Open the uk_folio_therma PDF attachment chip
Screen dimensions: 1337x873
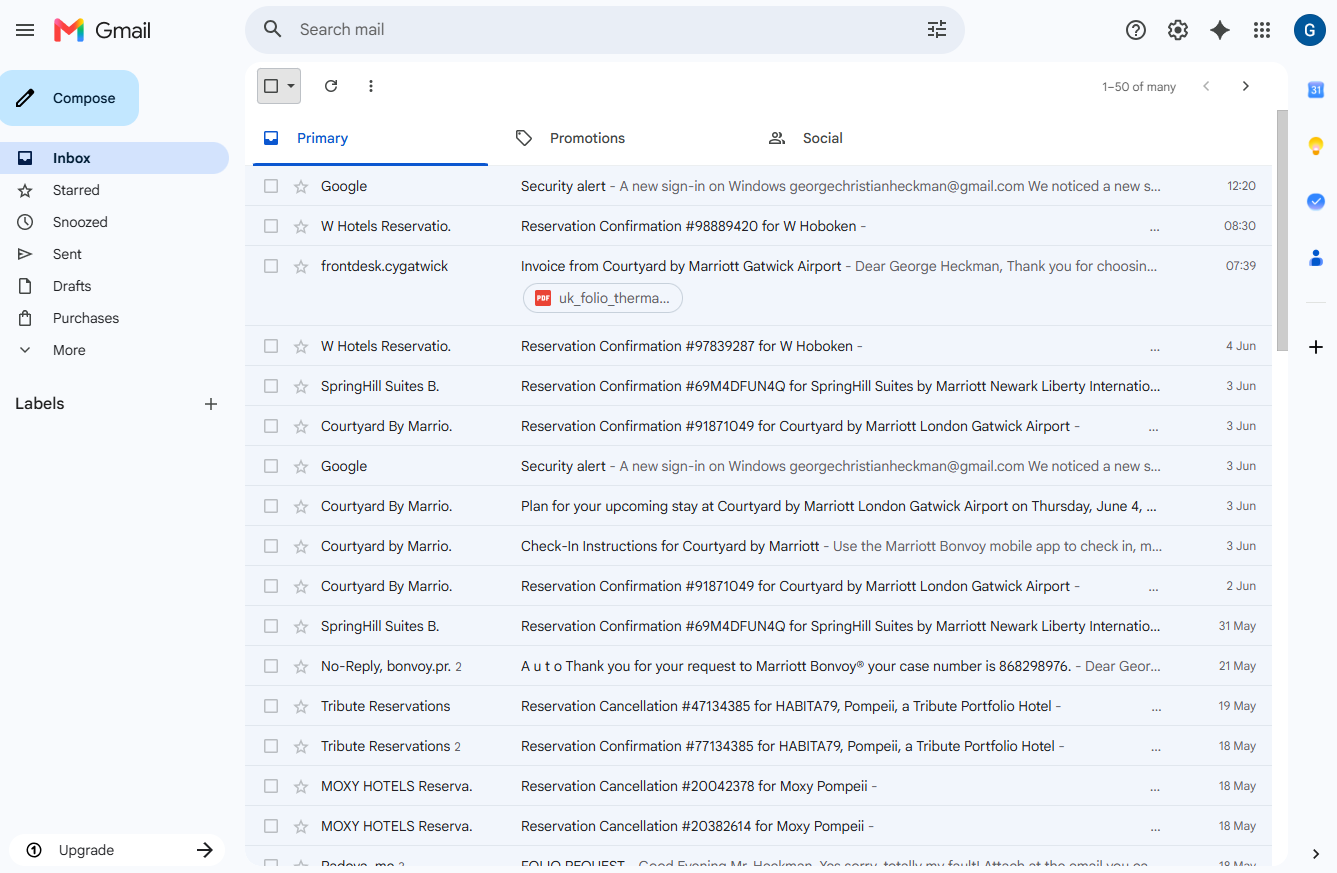point(603,298)
